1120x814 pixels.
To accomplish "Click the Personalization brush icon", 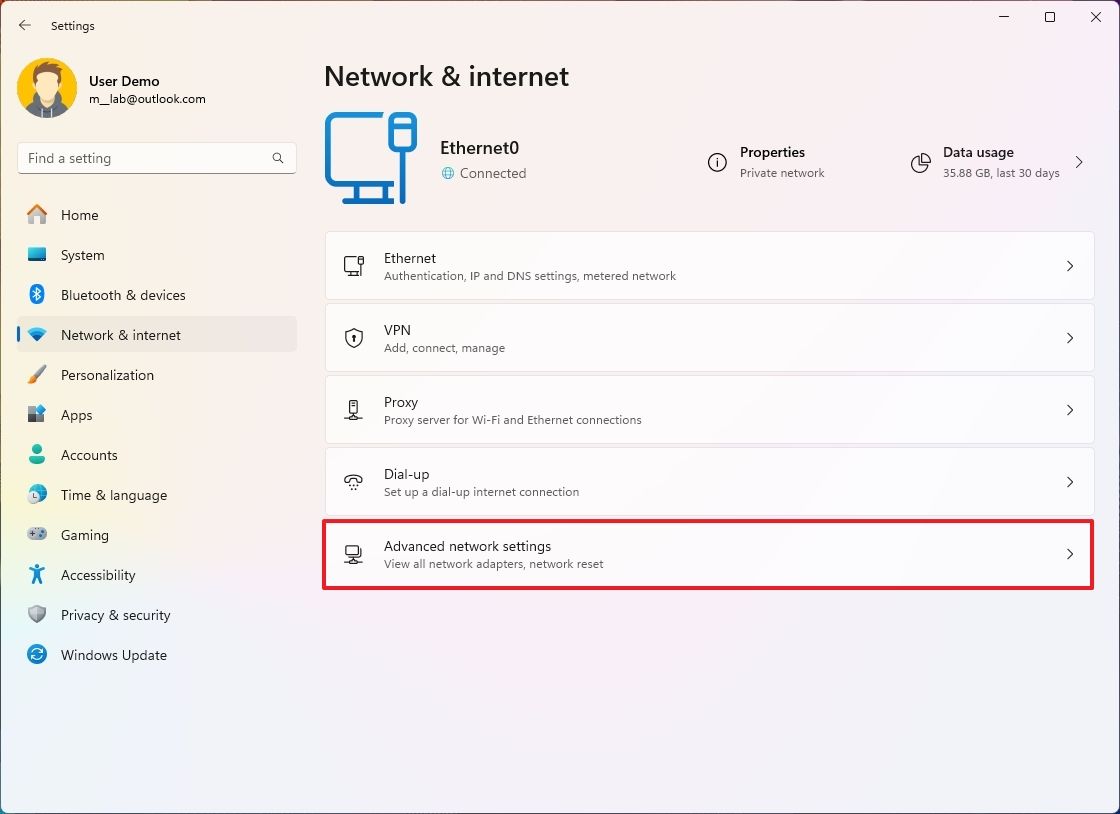I will pos(37,375).
